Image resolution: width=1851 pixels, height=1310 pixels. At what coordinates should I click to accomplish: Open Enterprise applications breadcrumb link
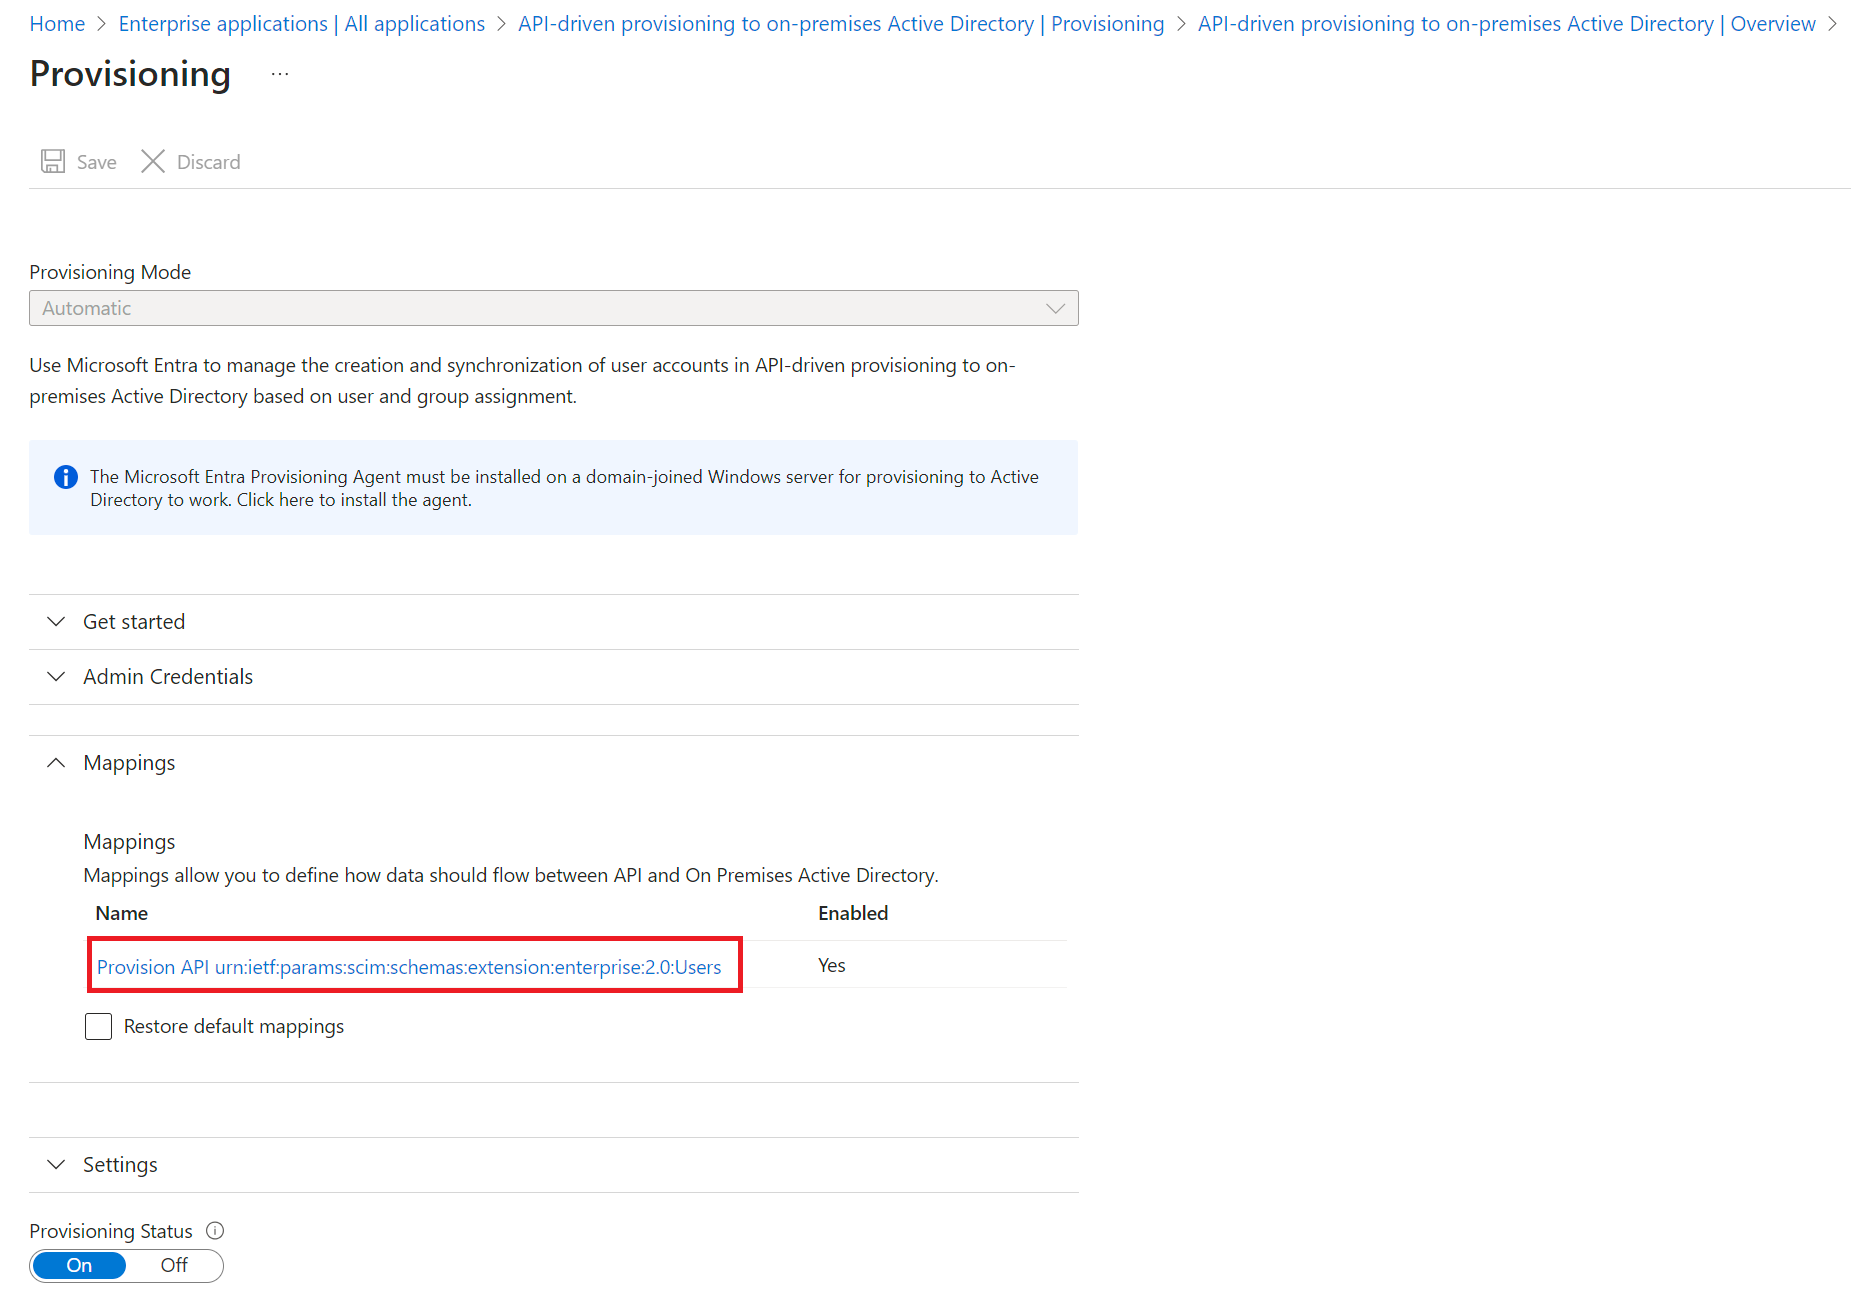point(301,24)
